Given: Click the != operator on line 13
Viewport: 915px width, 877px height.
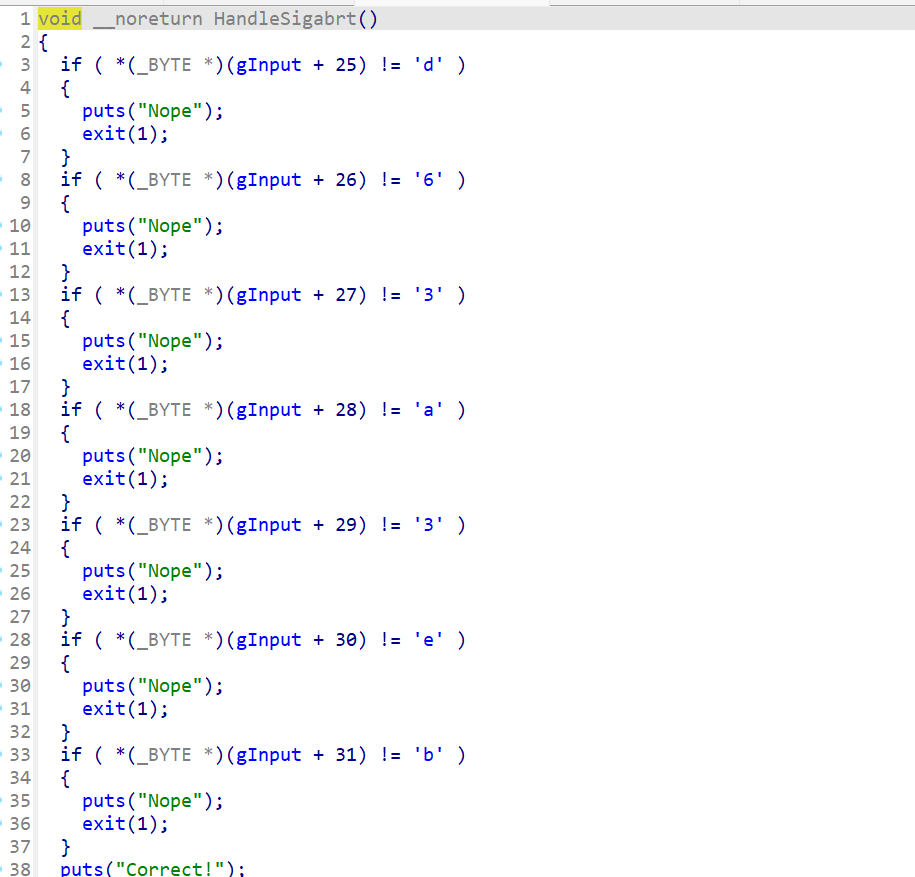Looking at the screenshot, I should pos(390,295).
